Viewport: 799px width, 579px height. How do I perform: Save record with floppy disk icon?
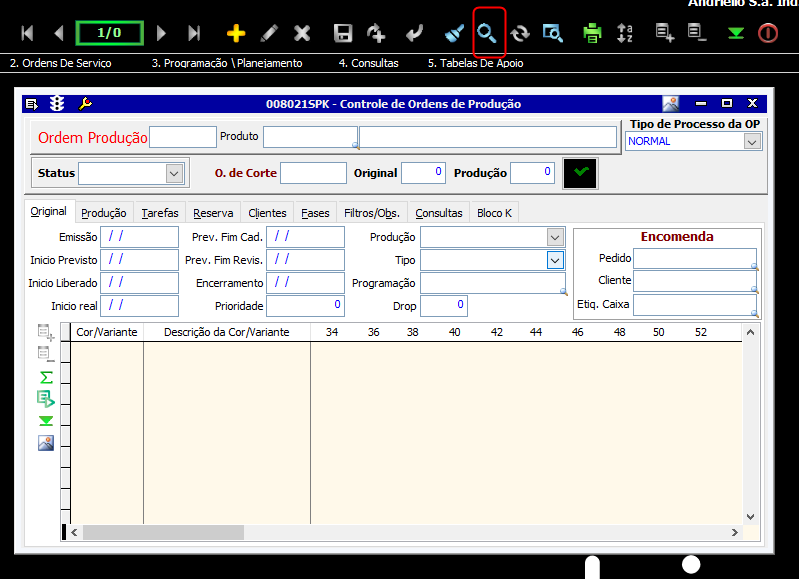[343, 33]
